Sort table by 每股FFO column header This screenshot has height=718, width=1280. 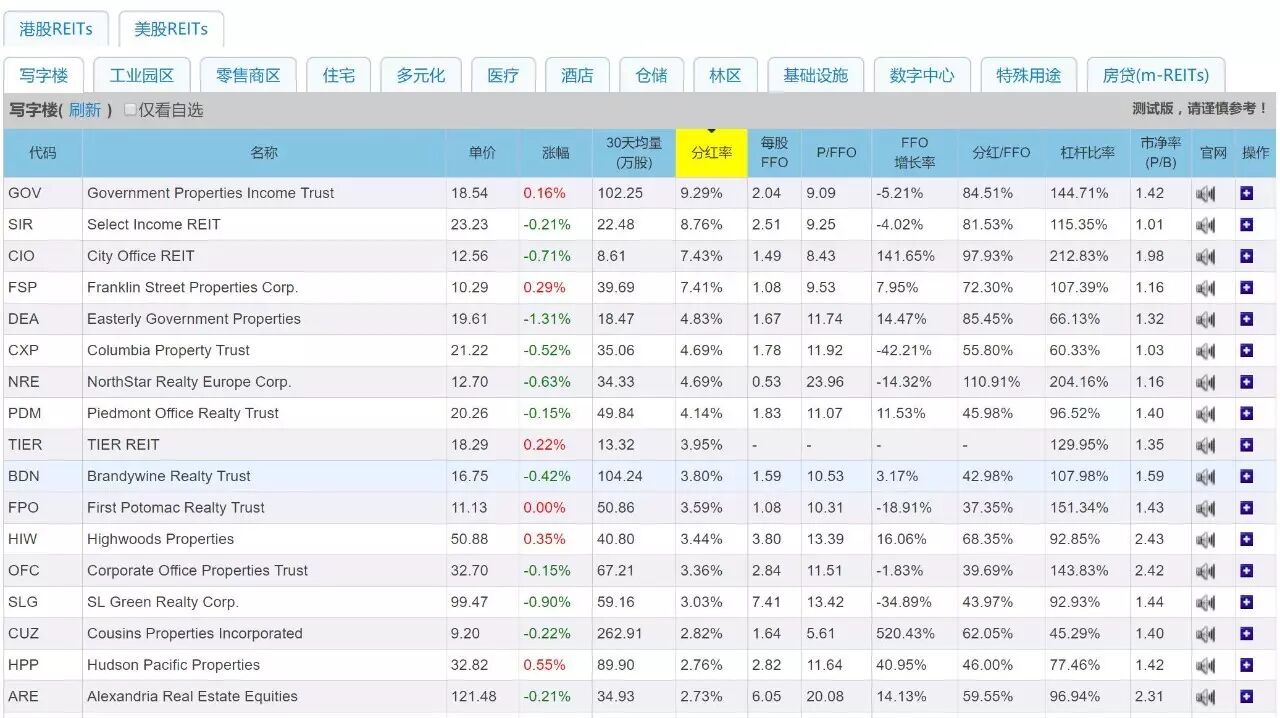[774, 153]
